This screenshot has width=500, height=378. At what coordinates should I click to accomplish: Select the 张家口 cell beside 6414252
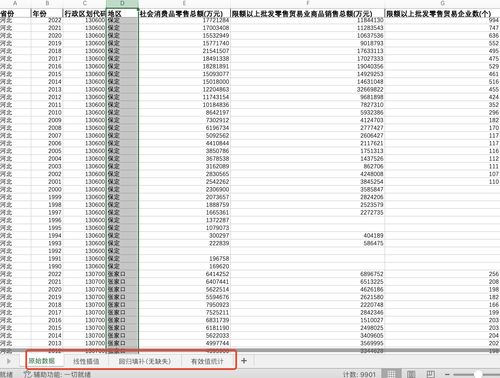point(122,274)
